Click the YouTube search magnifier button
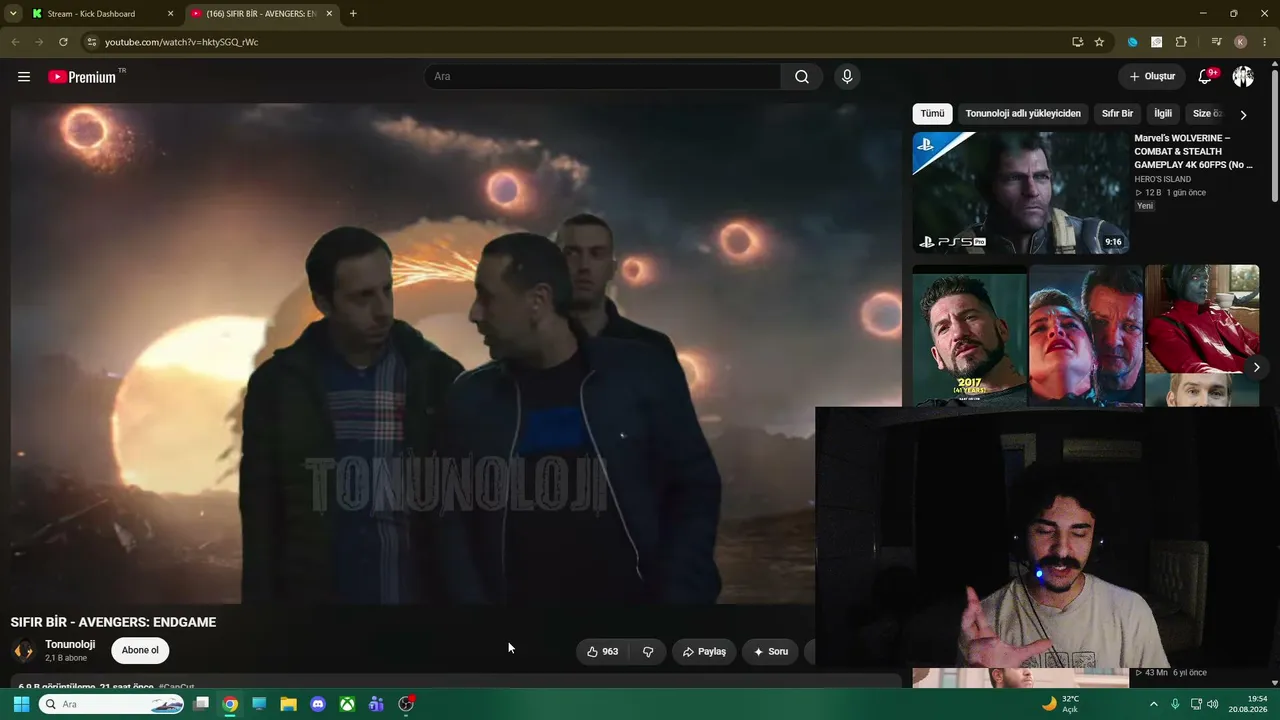 click(x=802, y=77)
